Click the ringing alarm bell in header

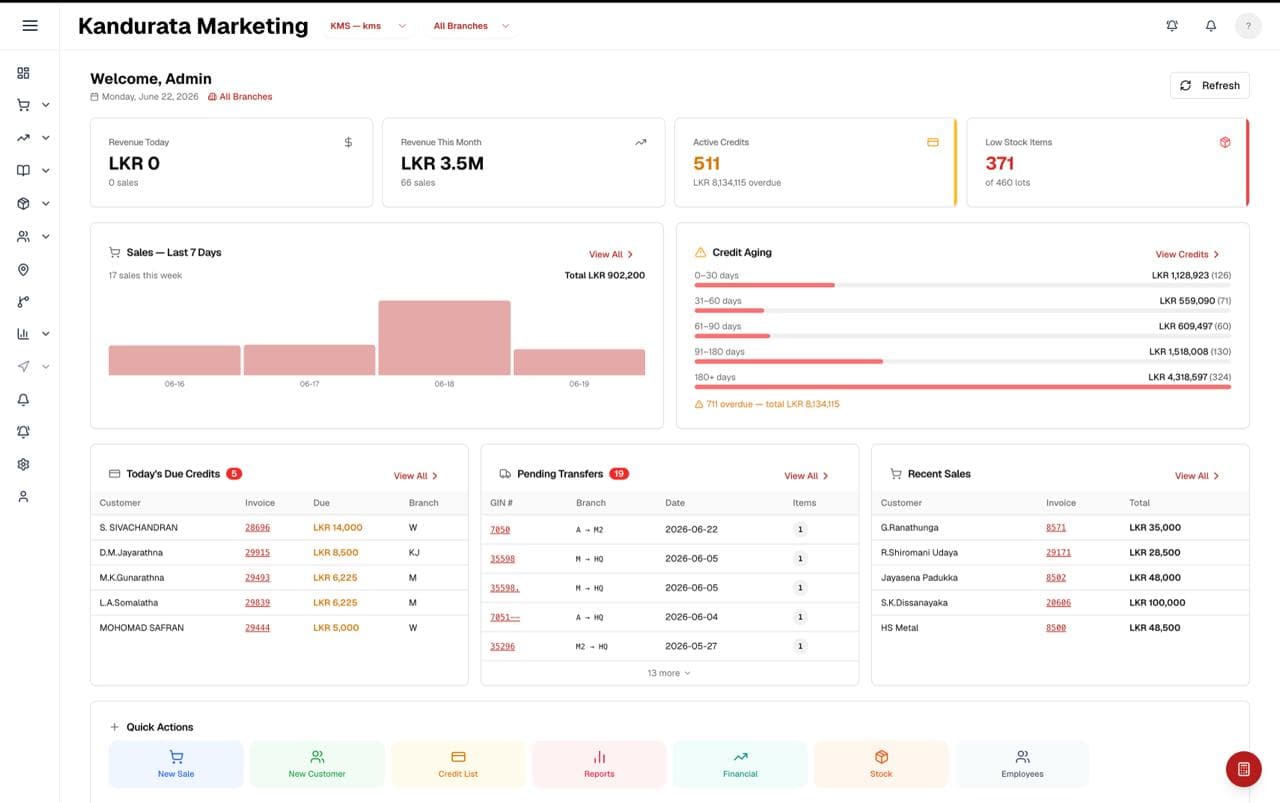[1172, 26]
